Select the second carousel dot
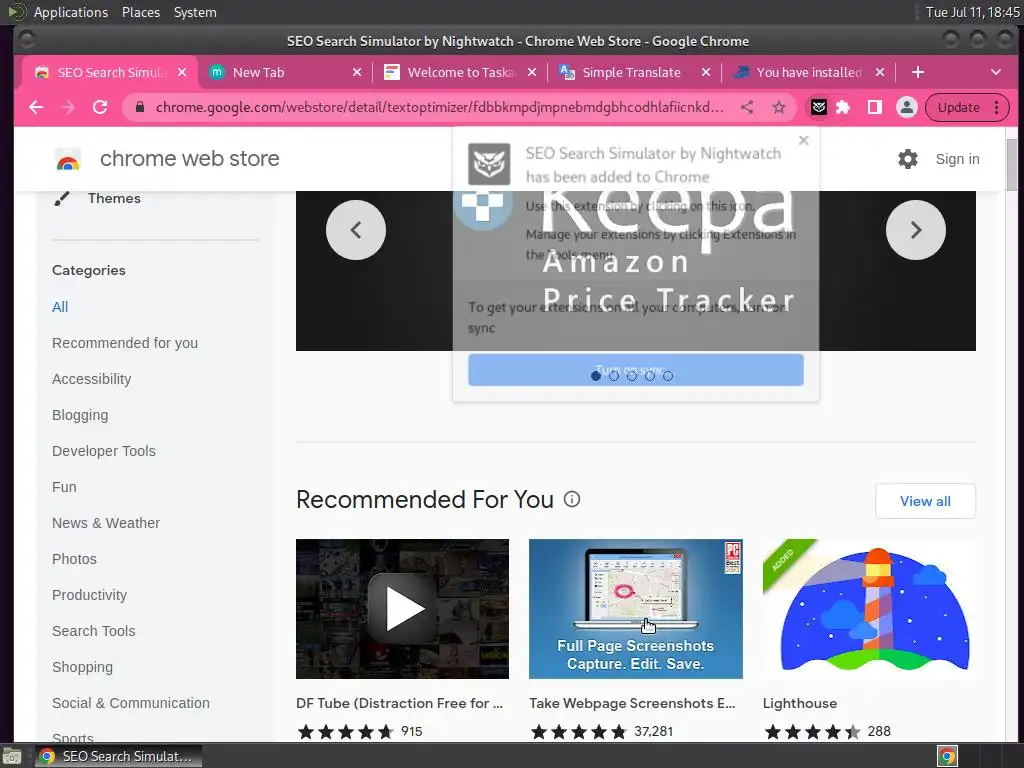Viewport: 1024px width, 768px height. coord(614,376)
